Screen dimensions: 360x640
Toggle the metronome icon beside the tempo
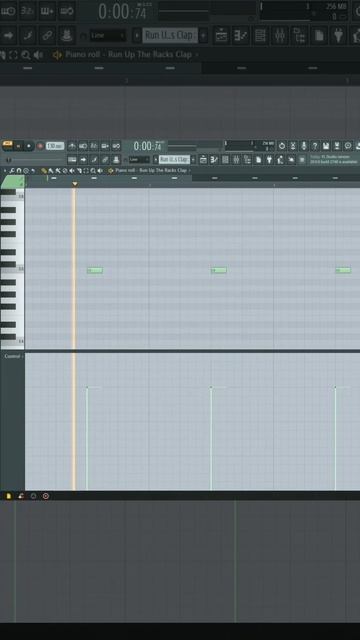point(72,146)
